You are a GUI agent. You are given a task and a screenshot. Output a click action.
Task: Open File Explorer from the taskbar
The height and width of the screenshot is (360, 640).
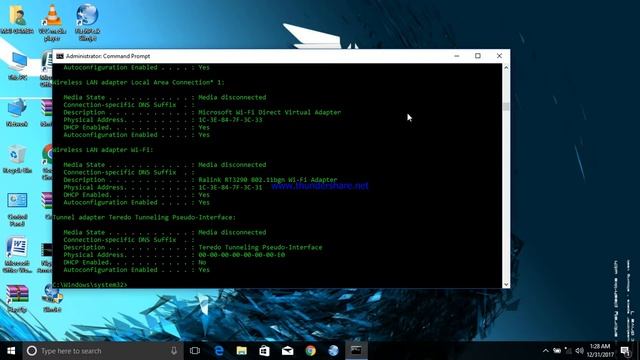[242, 351]
